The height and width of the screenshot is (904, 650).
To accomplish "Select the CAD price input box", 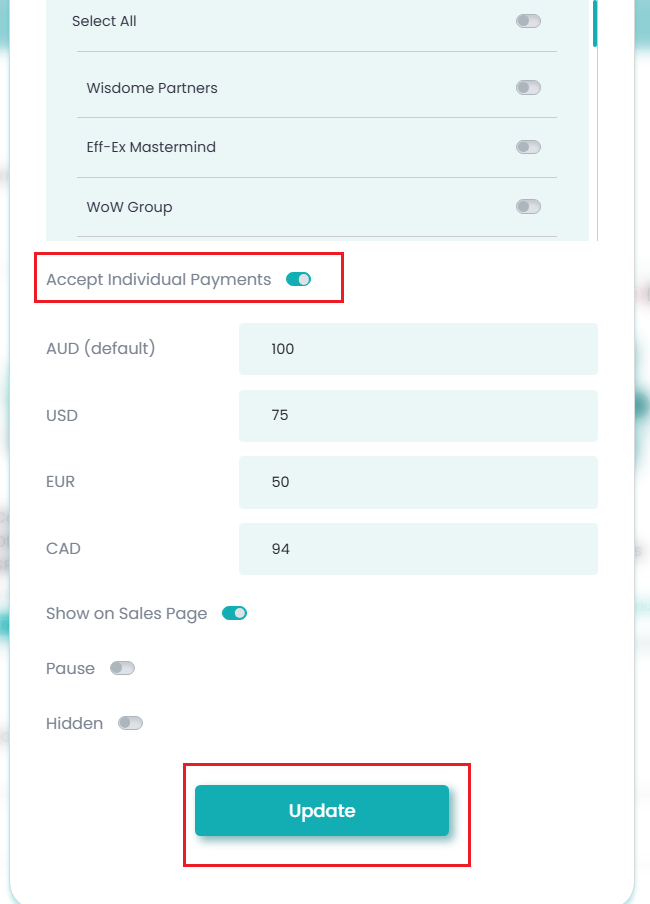I will click(x=418, y=549).
